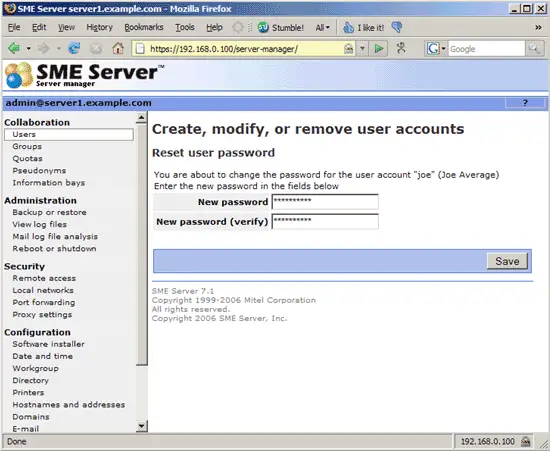Click the Save button
Screen dimensions: 550x451
click(507, 261)
